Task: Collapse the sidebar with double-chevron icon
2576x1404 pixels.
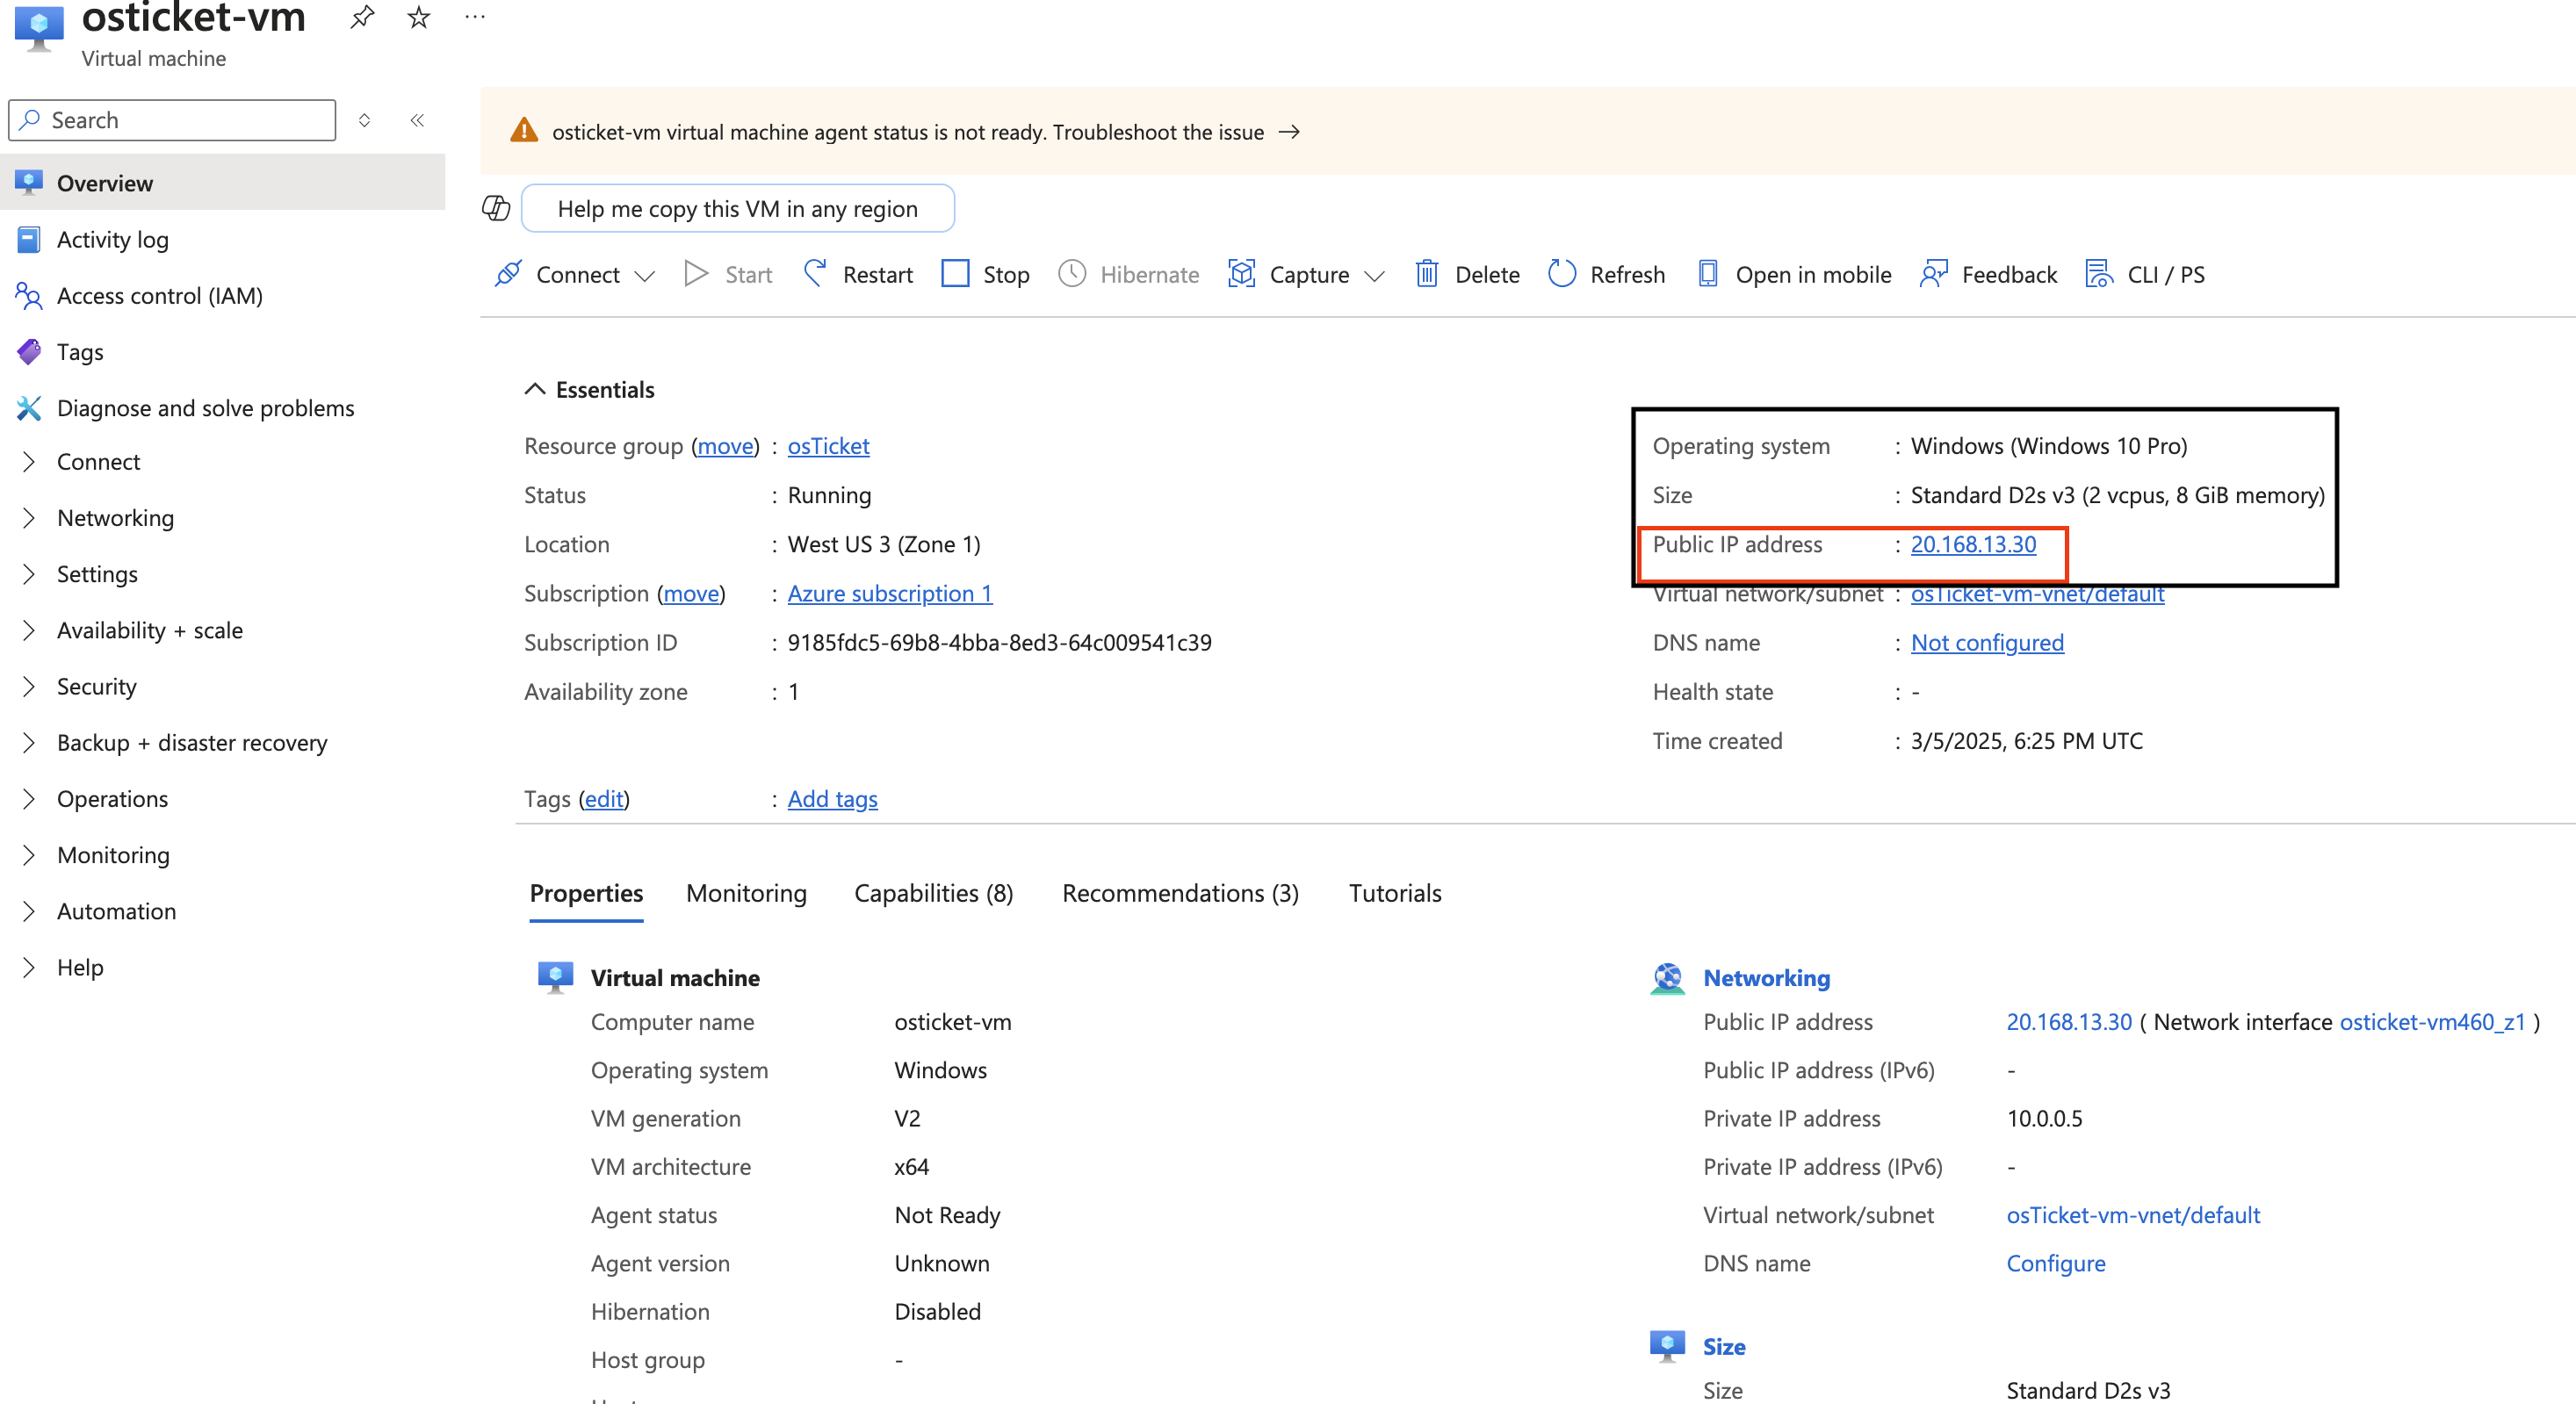Action: [x=417, y=120]
